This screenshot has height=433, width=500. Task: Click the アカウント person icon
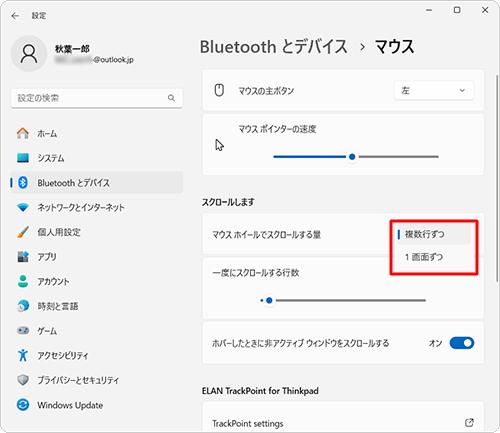pyautogui.click(x=23, y=281)
